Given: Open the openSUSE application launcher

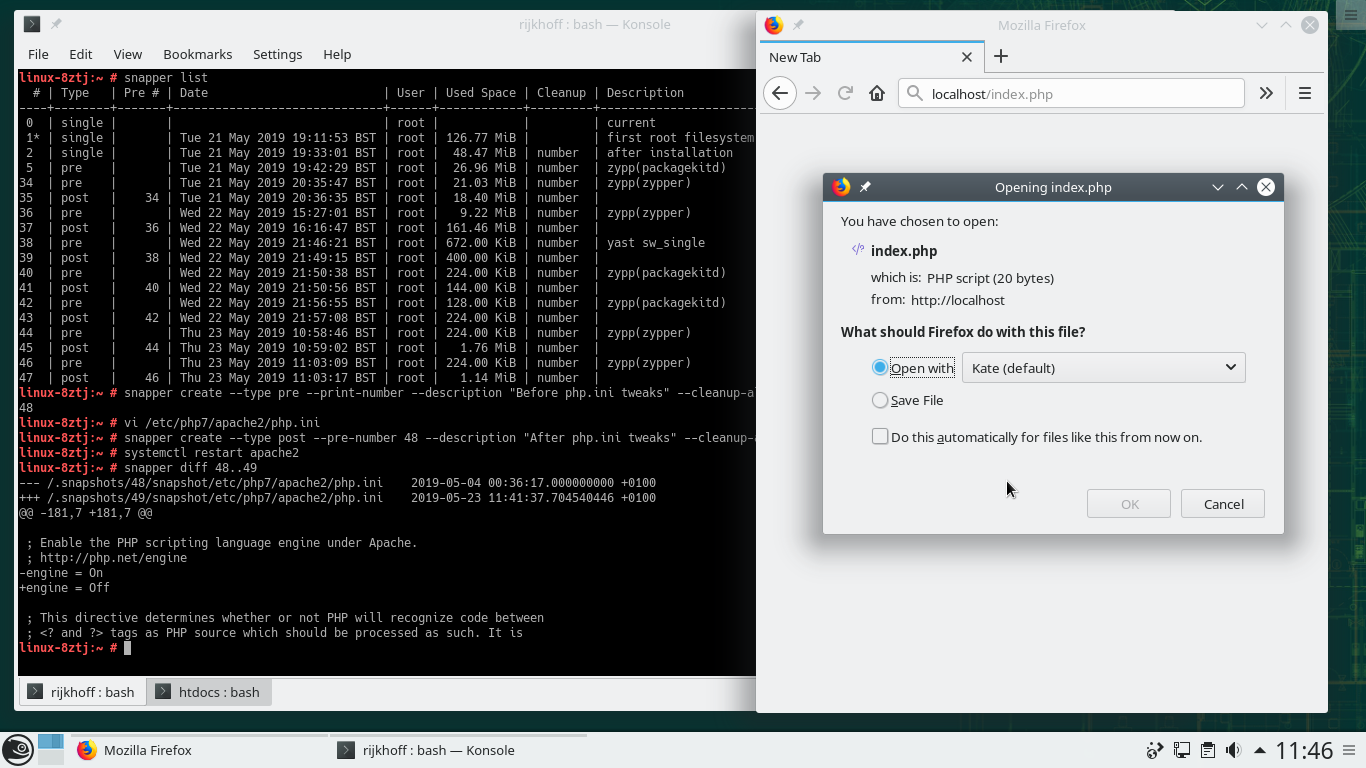Looking at the screenshot, I should point(17,750).
